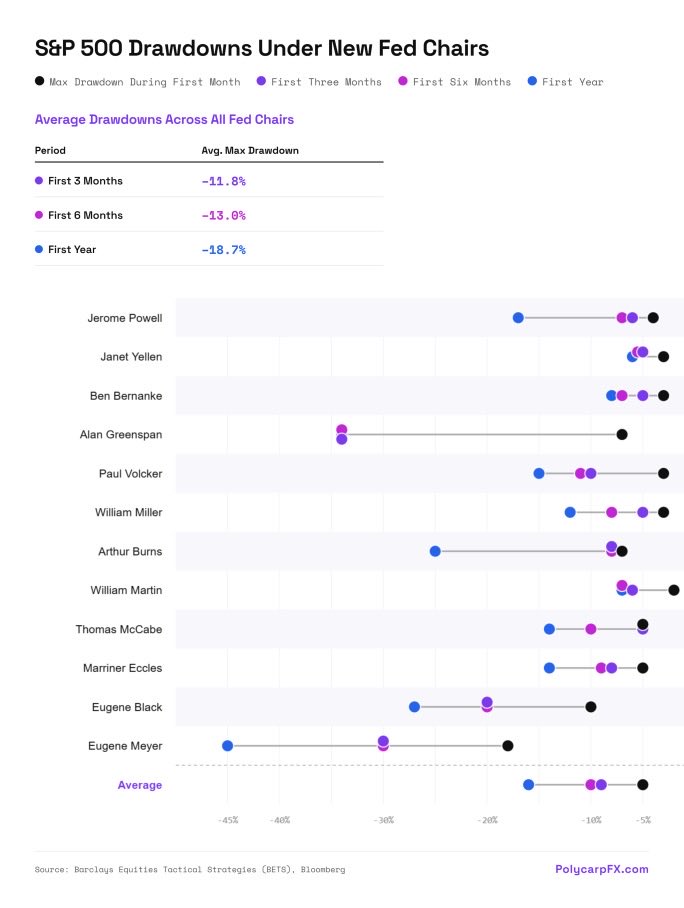Click the Avg. Max Drawdown column header
This screenshot has height=908, width=684.
coord(250,151)
